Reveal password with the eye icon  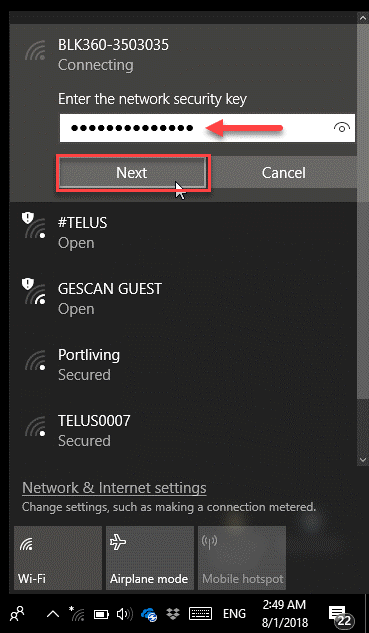point(342,128)
